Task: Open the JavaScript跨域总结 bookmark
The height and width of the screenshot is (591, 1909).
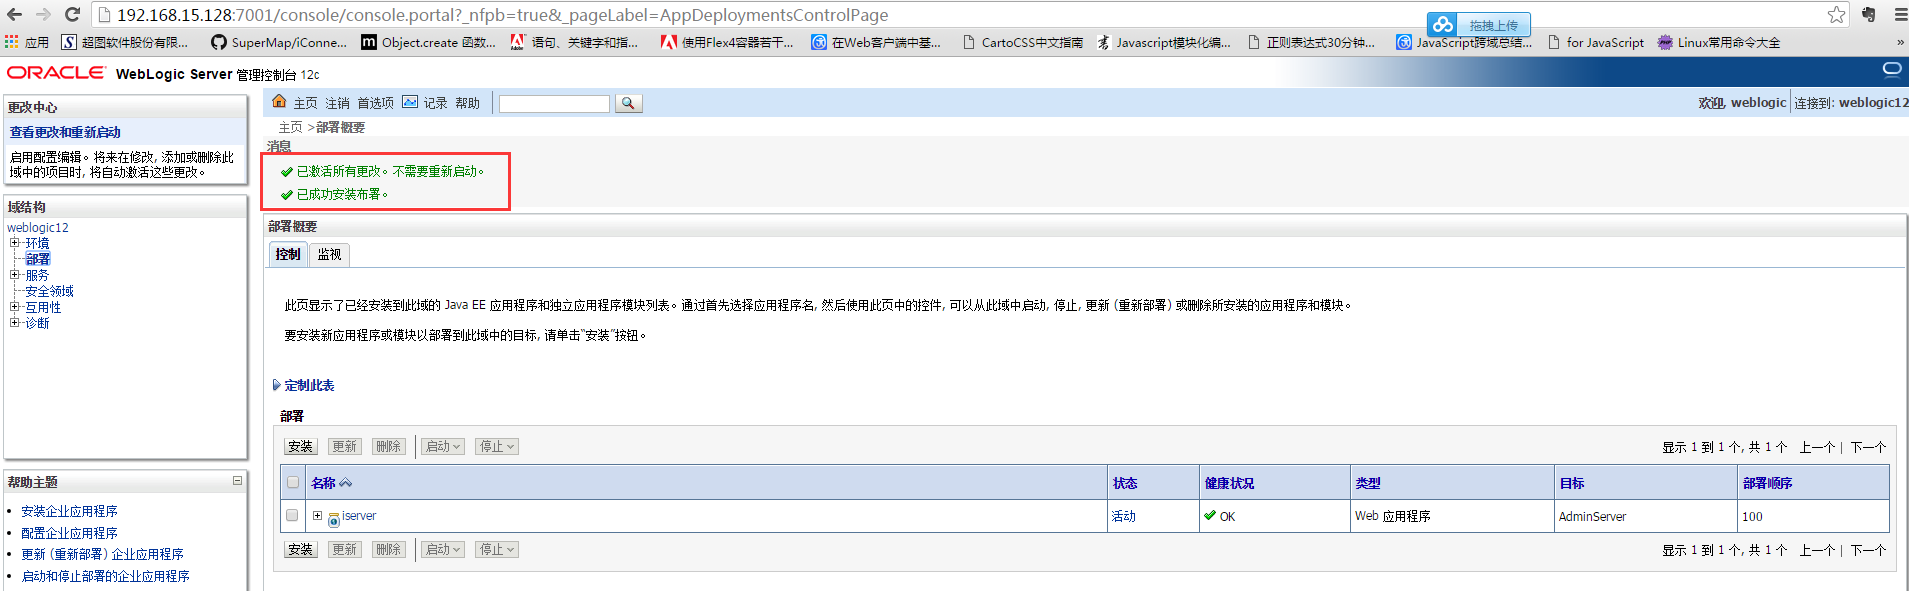Action: 1464,42
